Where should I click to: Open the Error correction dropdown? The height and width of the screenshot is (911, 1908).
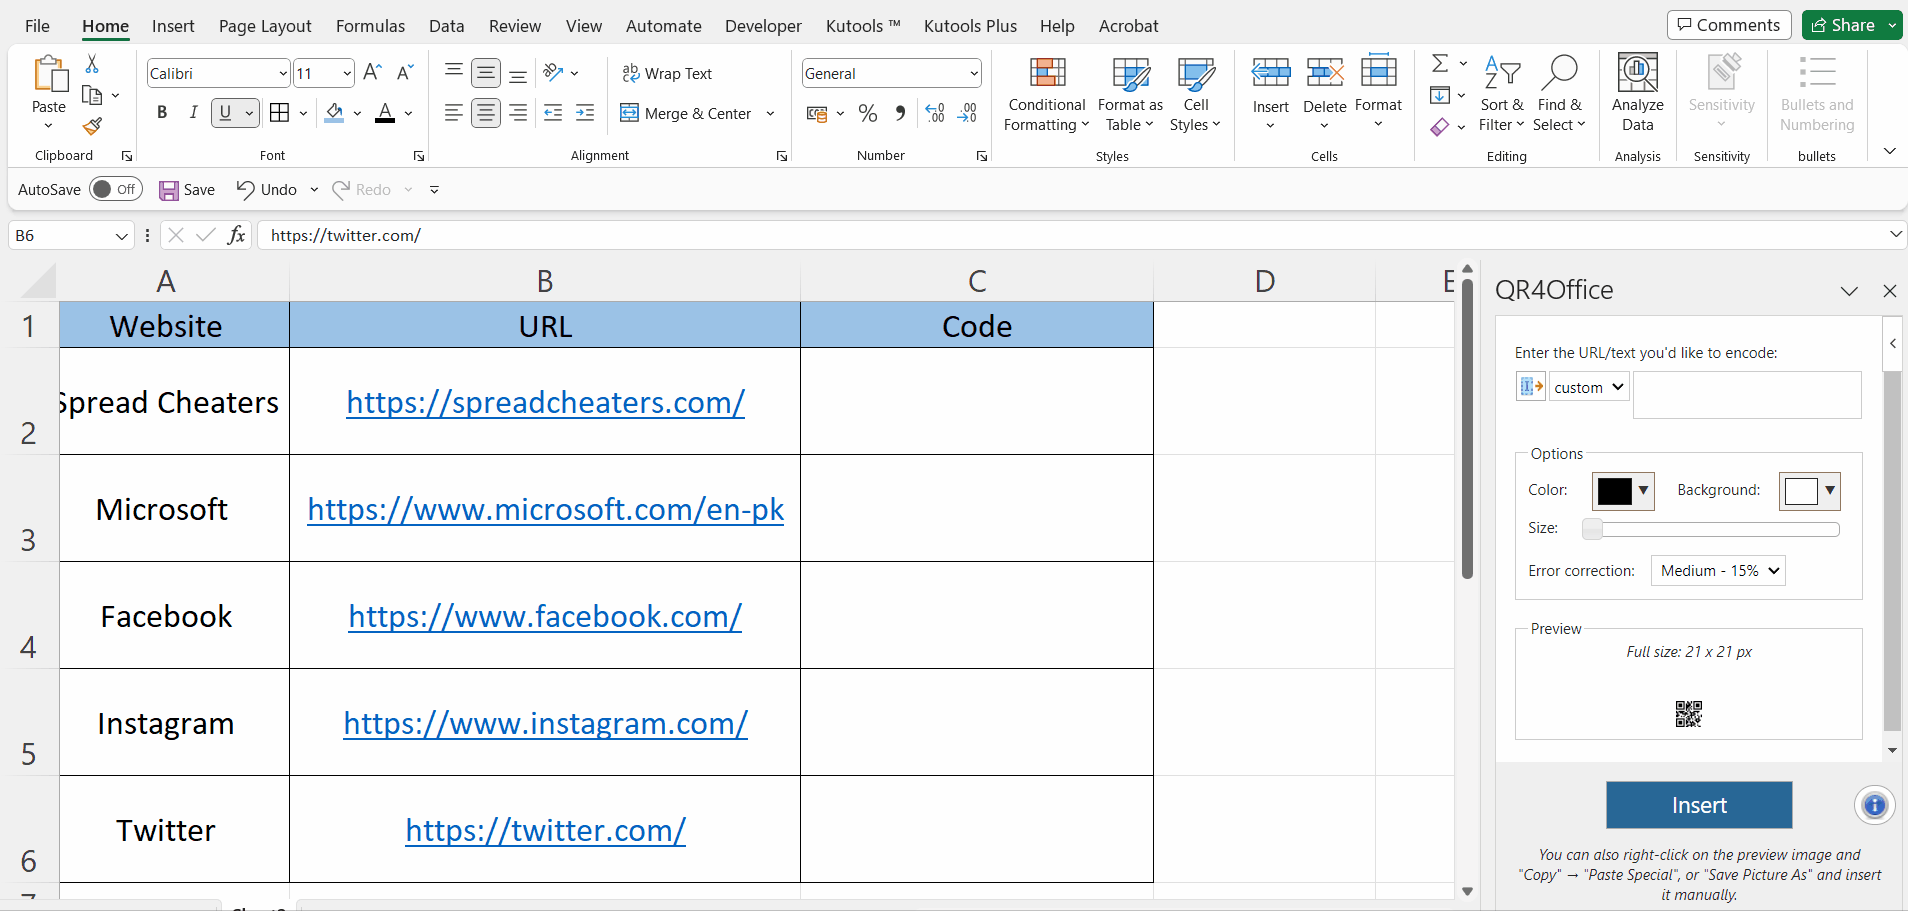1717,570
